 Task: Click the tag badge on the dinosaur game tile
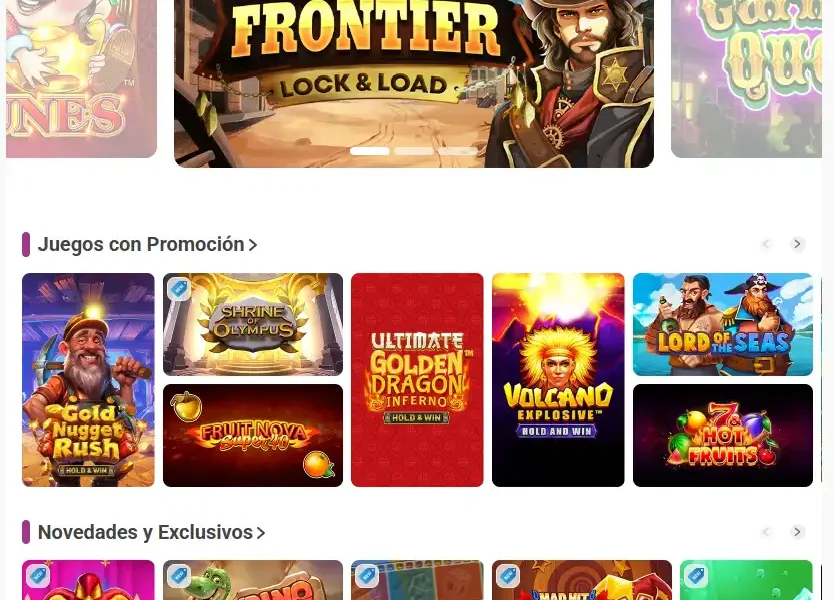tap(179, 576)
